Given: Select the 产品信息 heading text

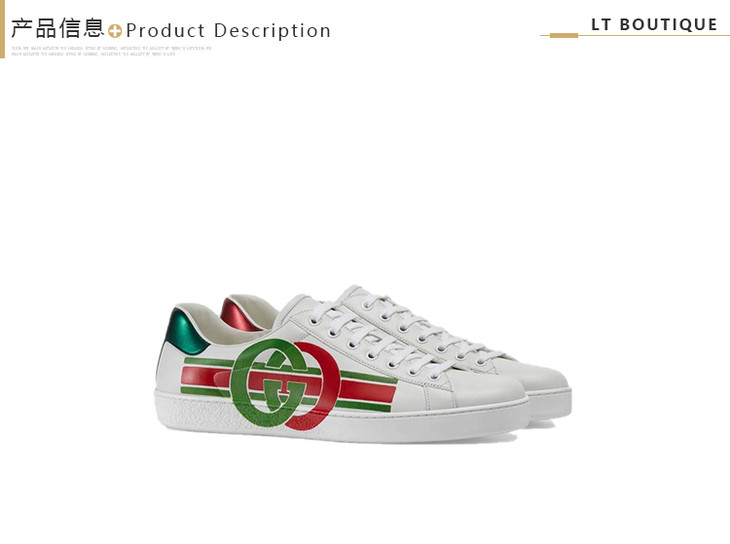Looking at the screenshot, I should (58, 28).
